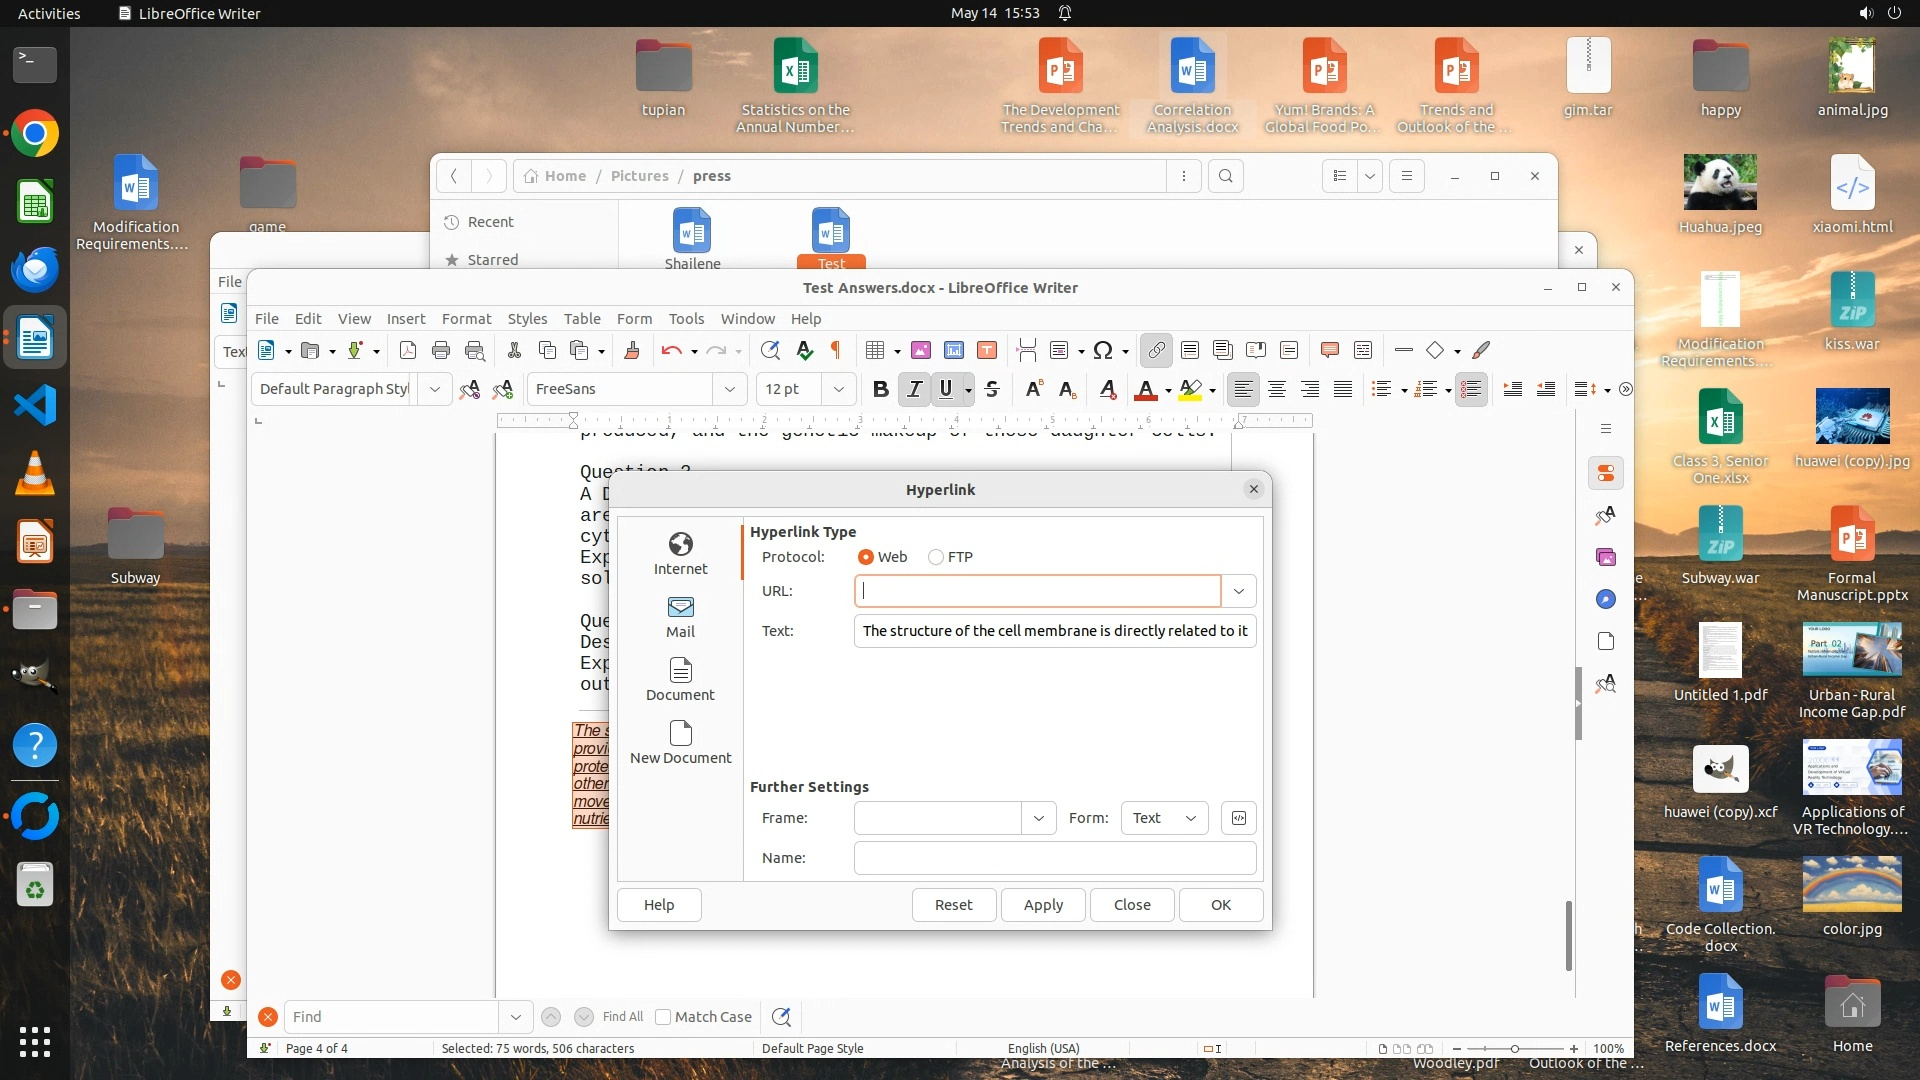Open the Tools menu

(686, 319)
